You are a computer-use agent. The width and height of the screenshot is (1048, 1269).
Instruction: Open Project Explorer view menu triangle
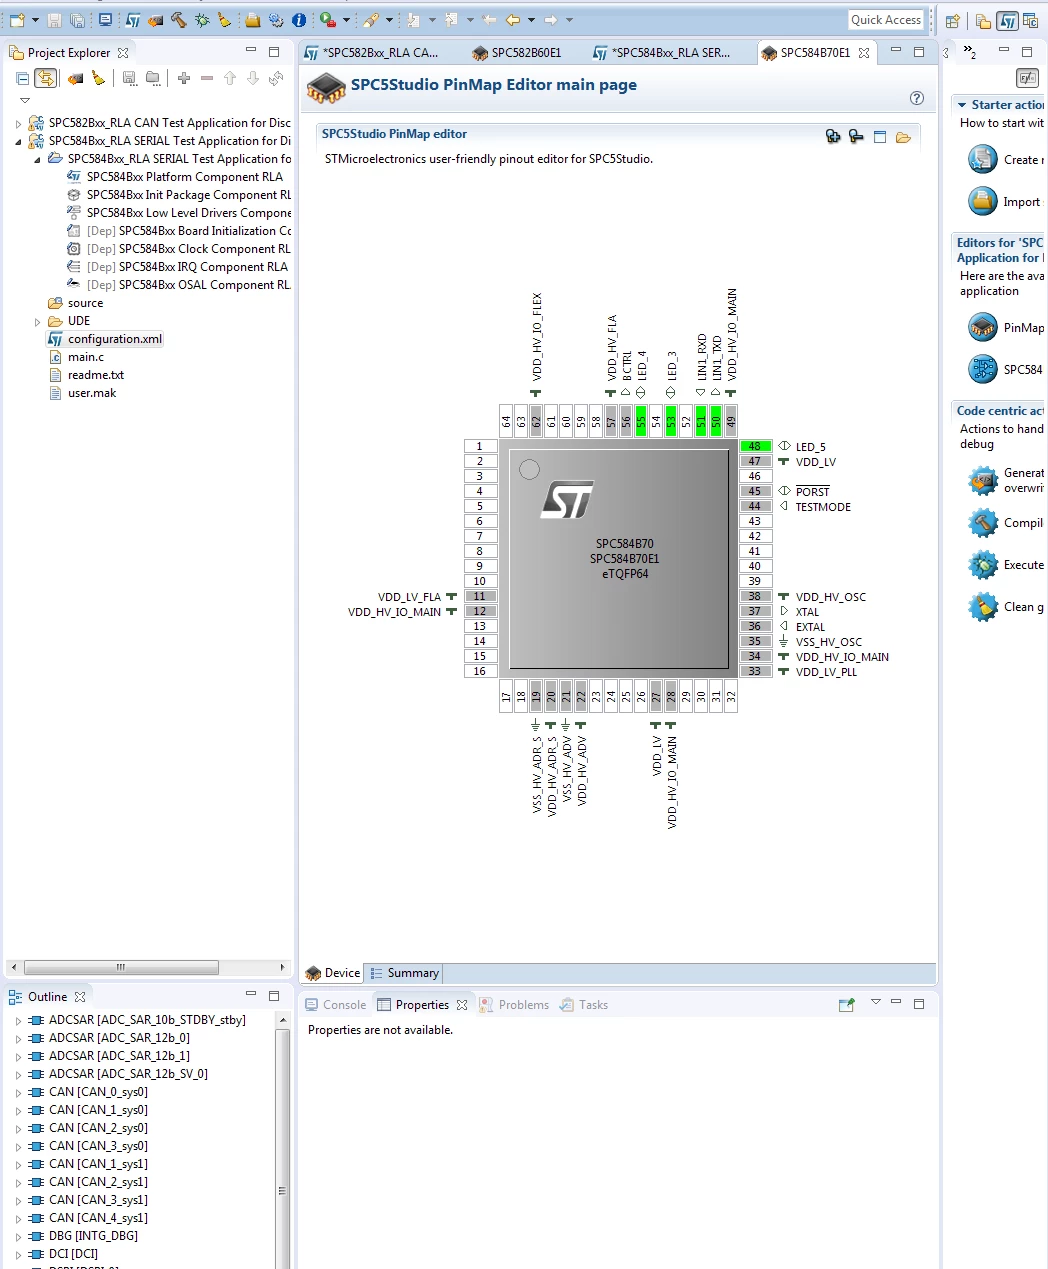pos(25,100)
